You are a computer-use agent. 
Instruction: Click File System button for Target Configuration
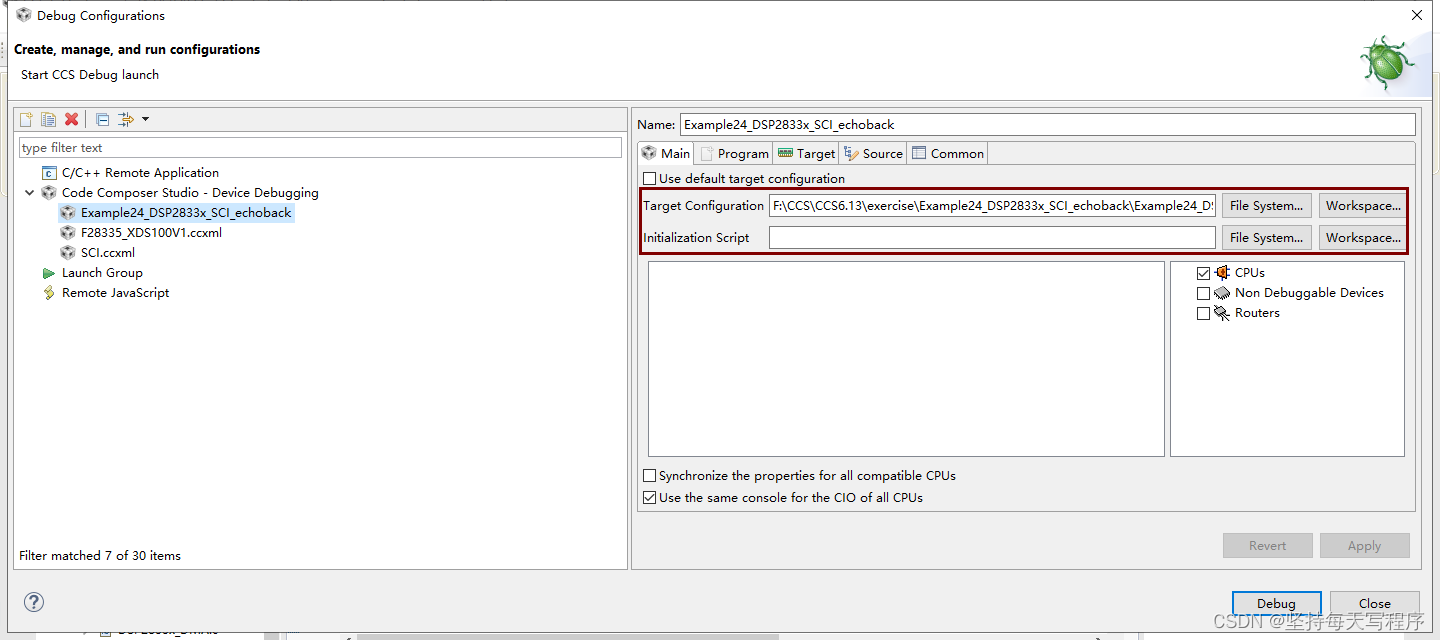click(x=1266, y=206)
